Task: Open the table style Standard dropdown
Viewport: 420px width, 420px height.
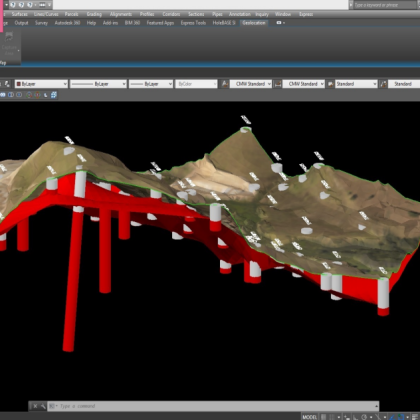Action: [x=356, y=84]
